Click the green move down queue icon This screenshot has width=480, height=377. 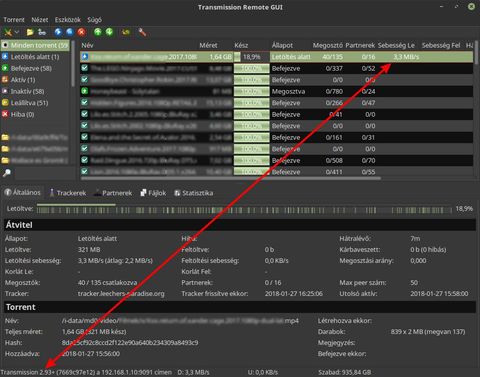[x=109, y=32]
